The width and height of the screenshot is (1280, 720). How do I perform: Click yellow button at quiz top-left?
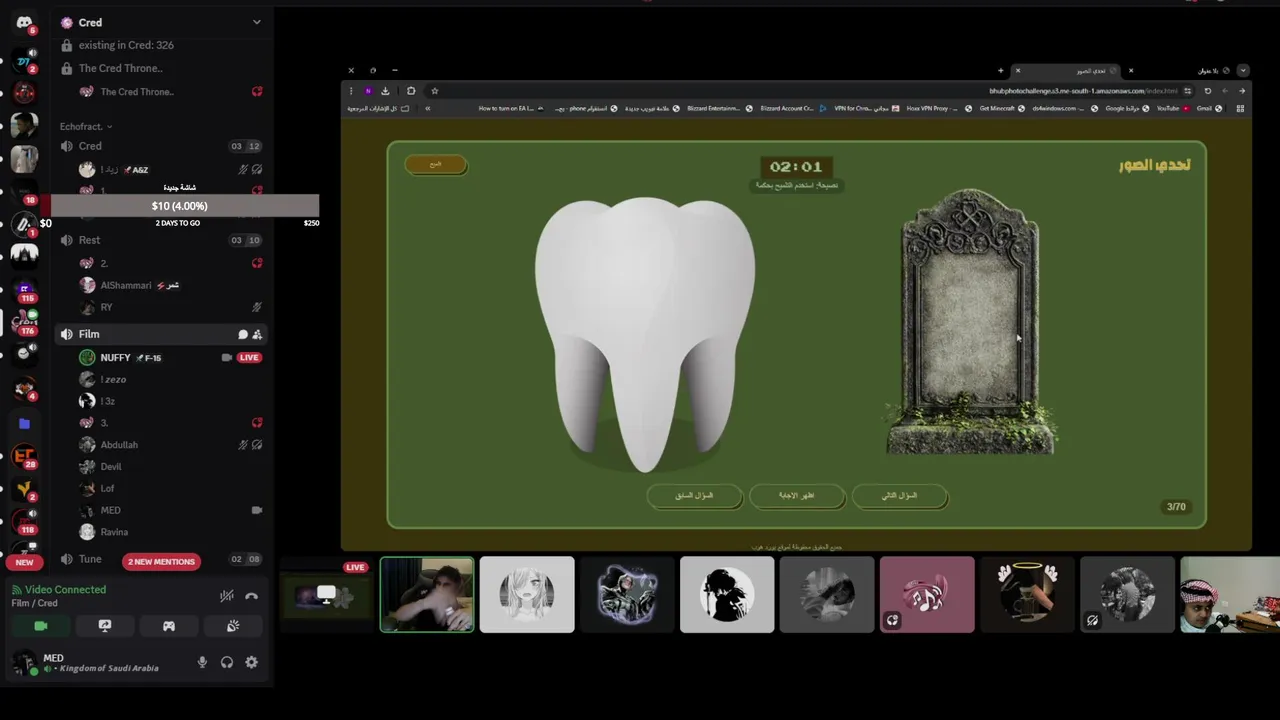(x=435, y=164)
